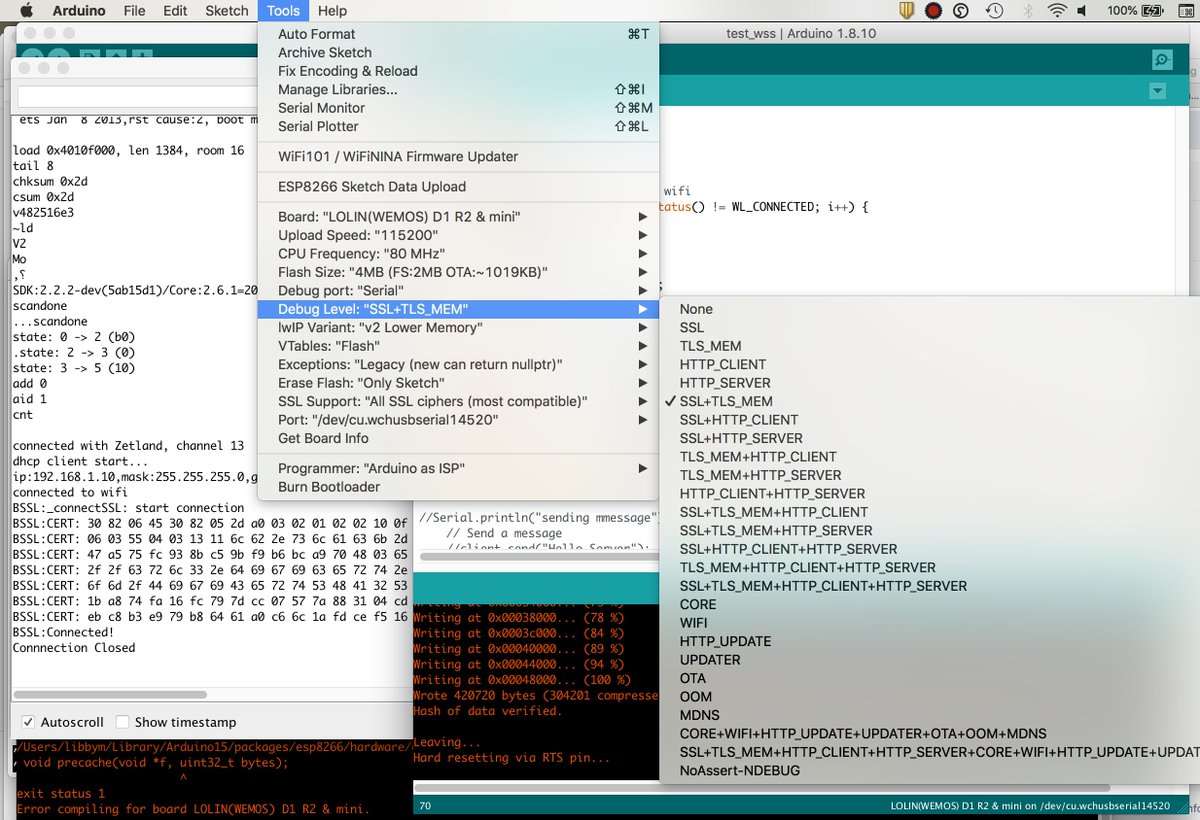Expand the Board submenu
The image size is (1200, 820).
(x=458, y=216)
